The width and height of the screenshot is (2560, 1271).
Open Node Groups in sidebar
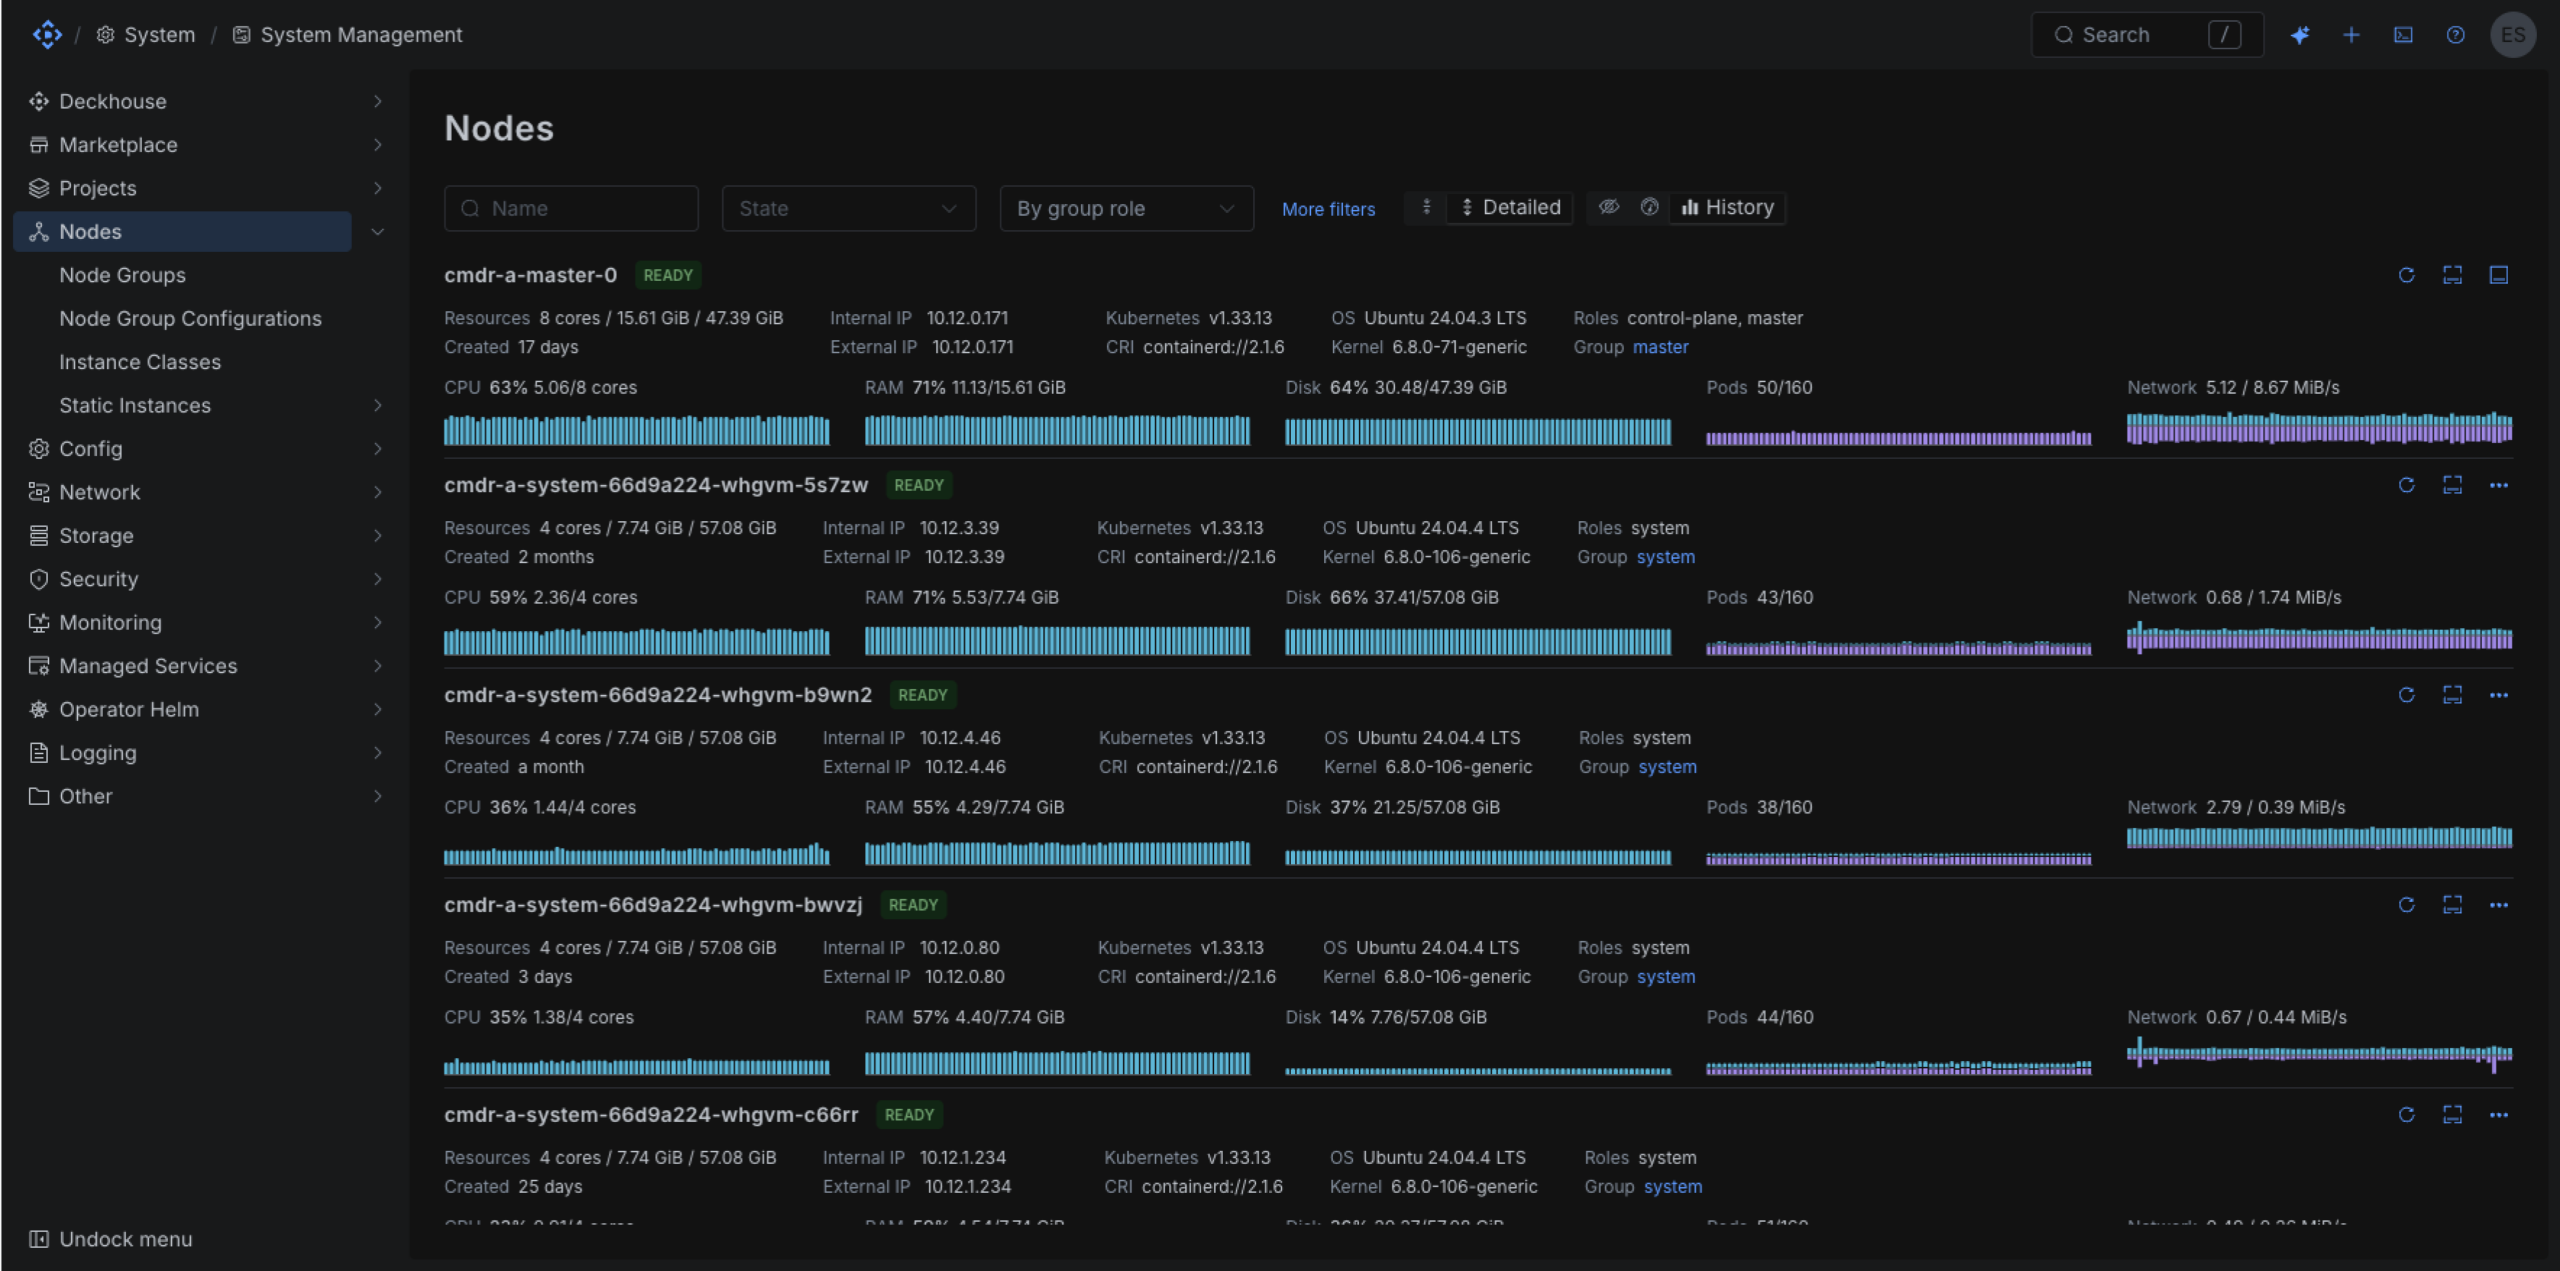coord(122,275)
